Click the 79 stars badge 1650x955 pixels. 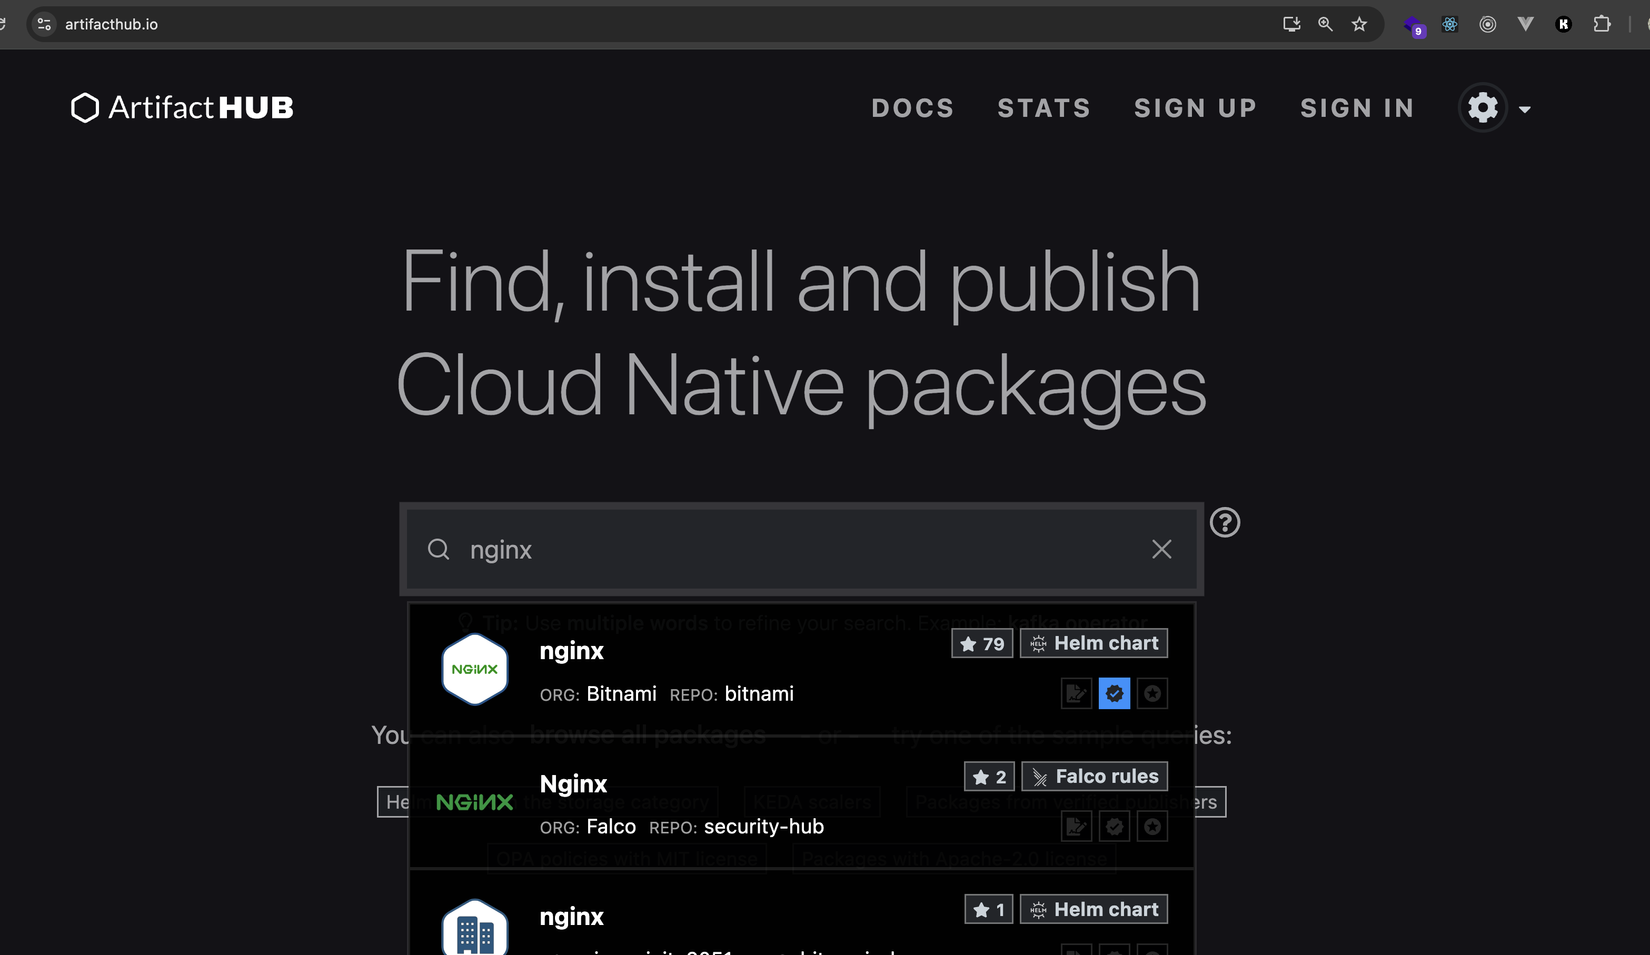pyautogui.click(x=982, y=644)
